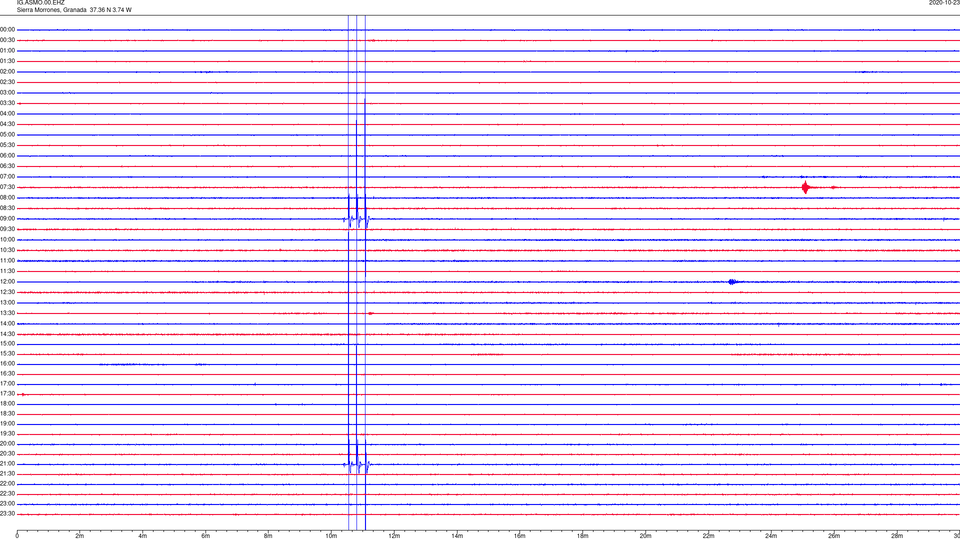Screen dimensions: 960x540
Task: Click on the 23:00 hour label
Action: (7, 504)
